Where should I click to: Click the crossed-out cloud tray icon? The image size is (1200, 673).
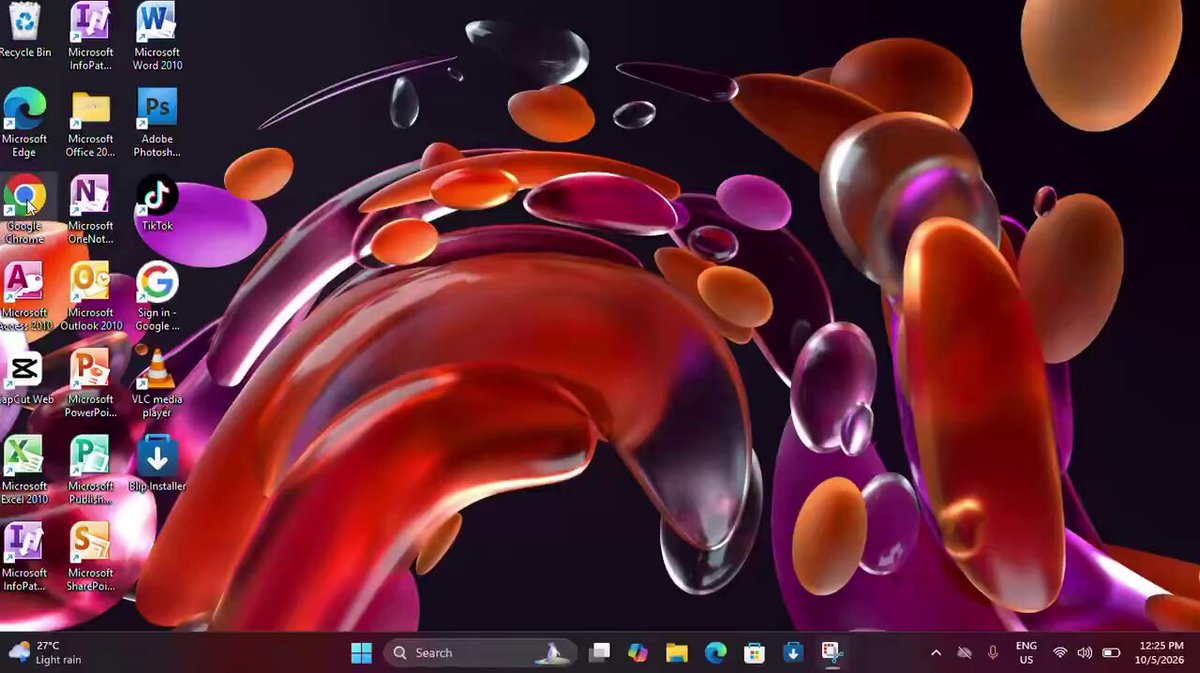(x=964, y=653)
